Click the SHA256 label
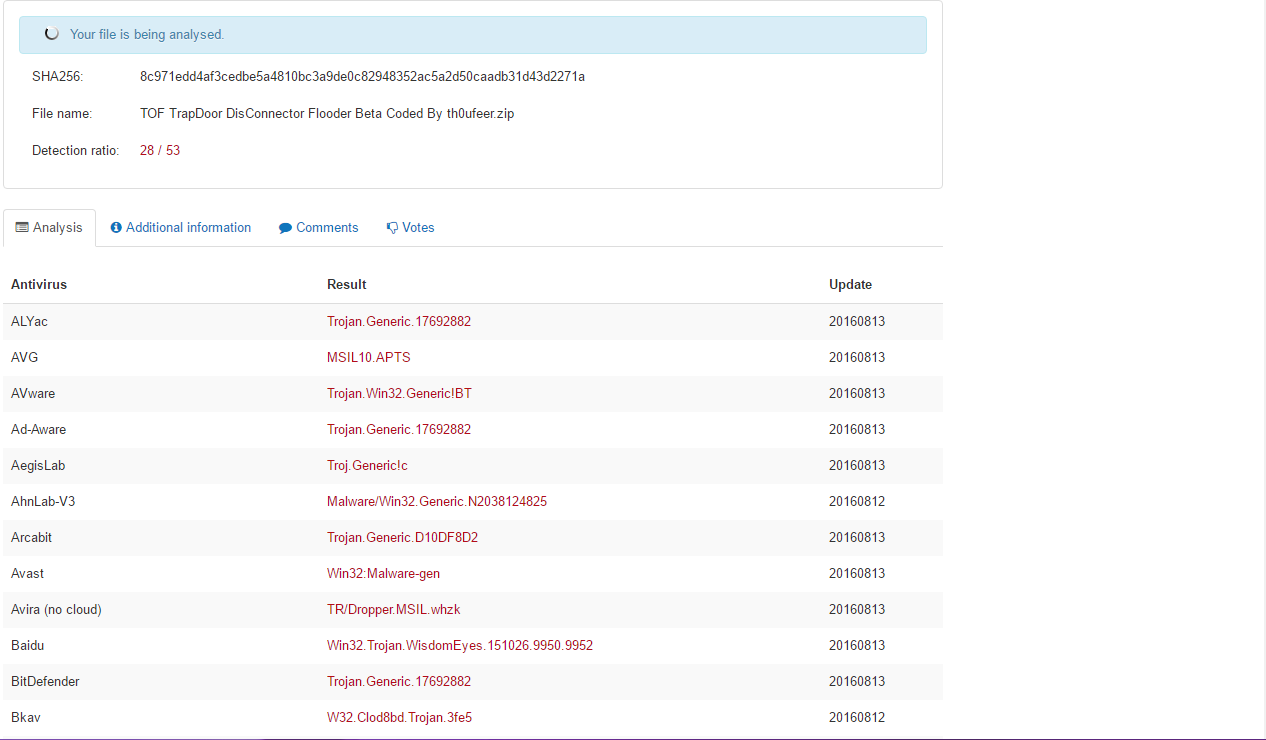Viewport: 1266px width, 740px height. 58,77
